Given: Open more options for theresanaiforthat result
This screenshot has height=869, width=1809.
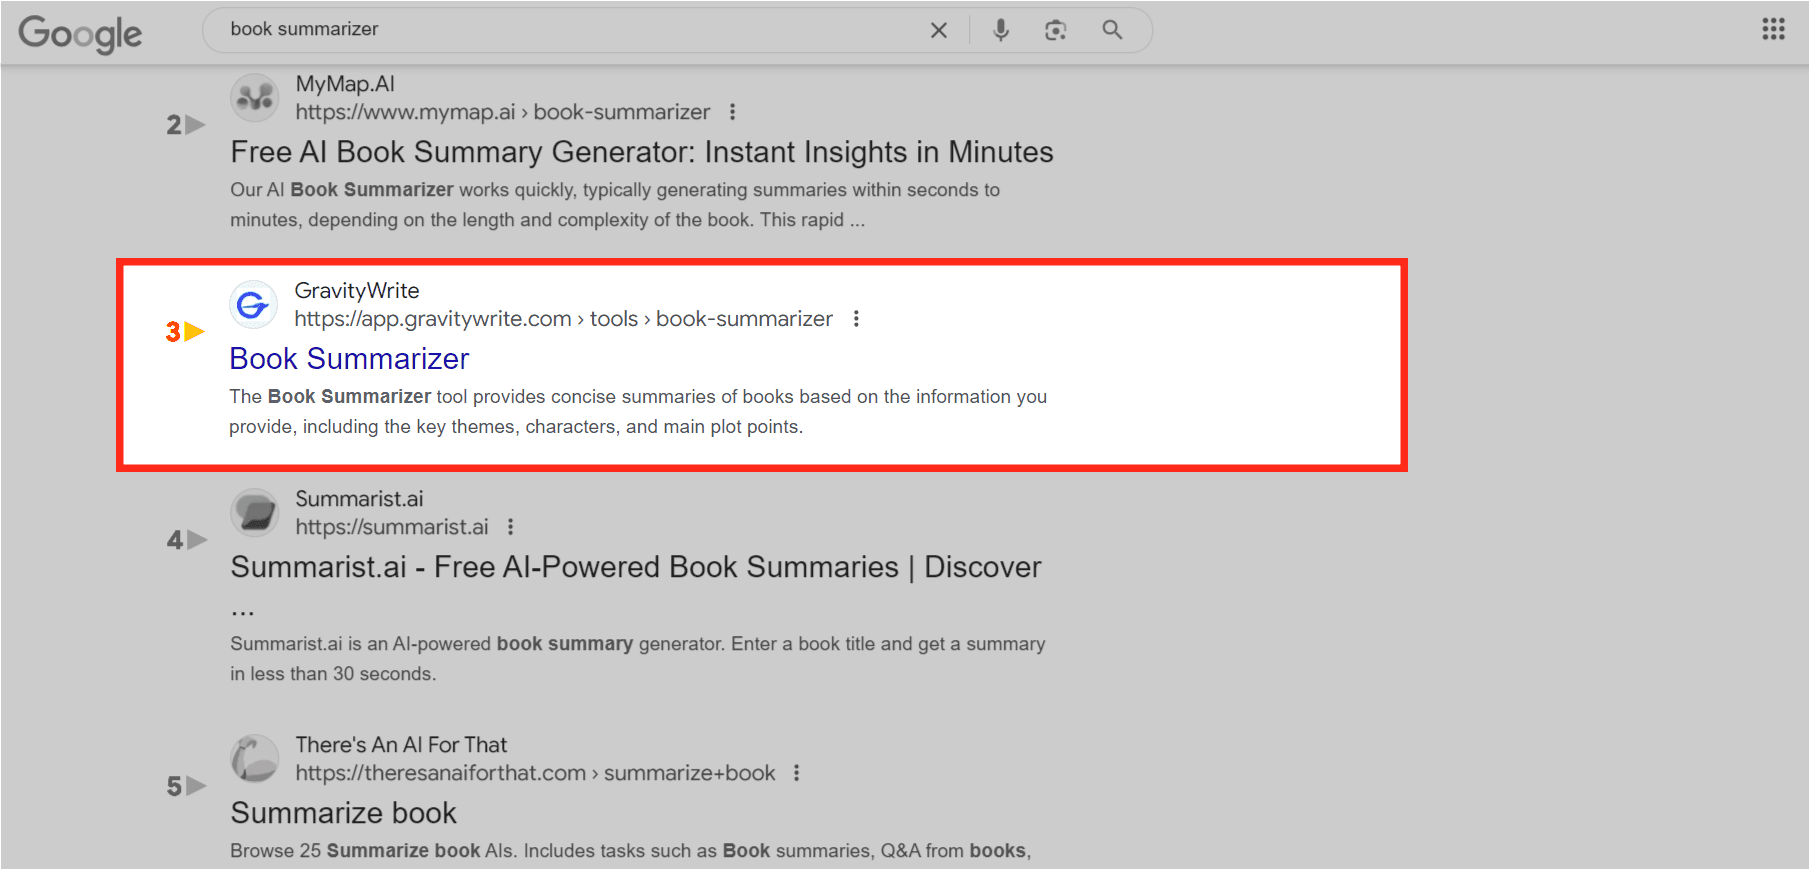Looking at the screenshot, I should coord(796,773).
